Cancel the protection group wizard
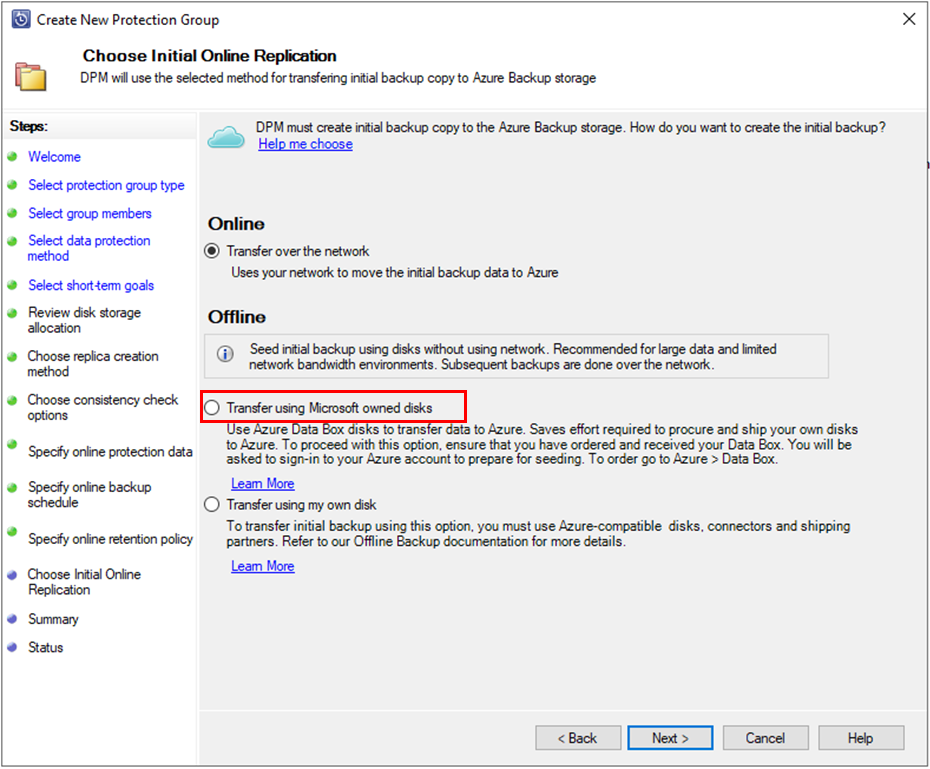The image size is (930, 769). click(765, 738)
